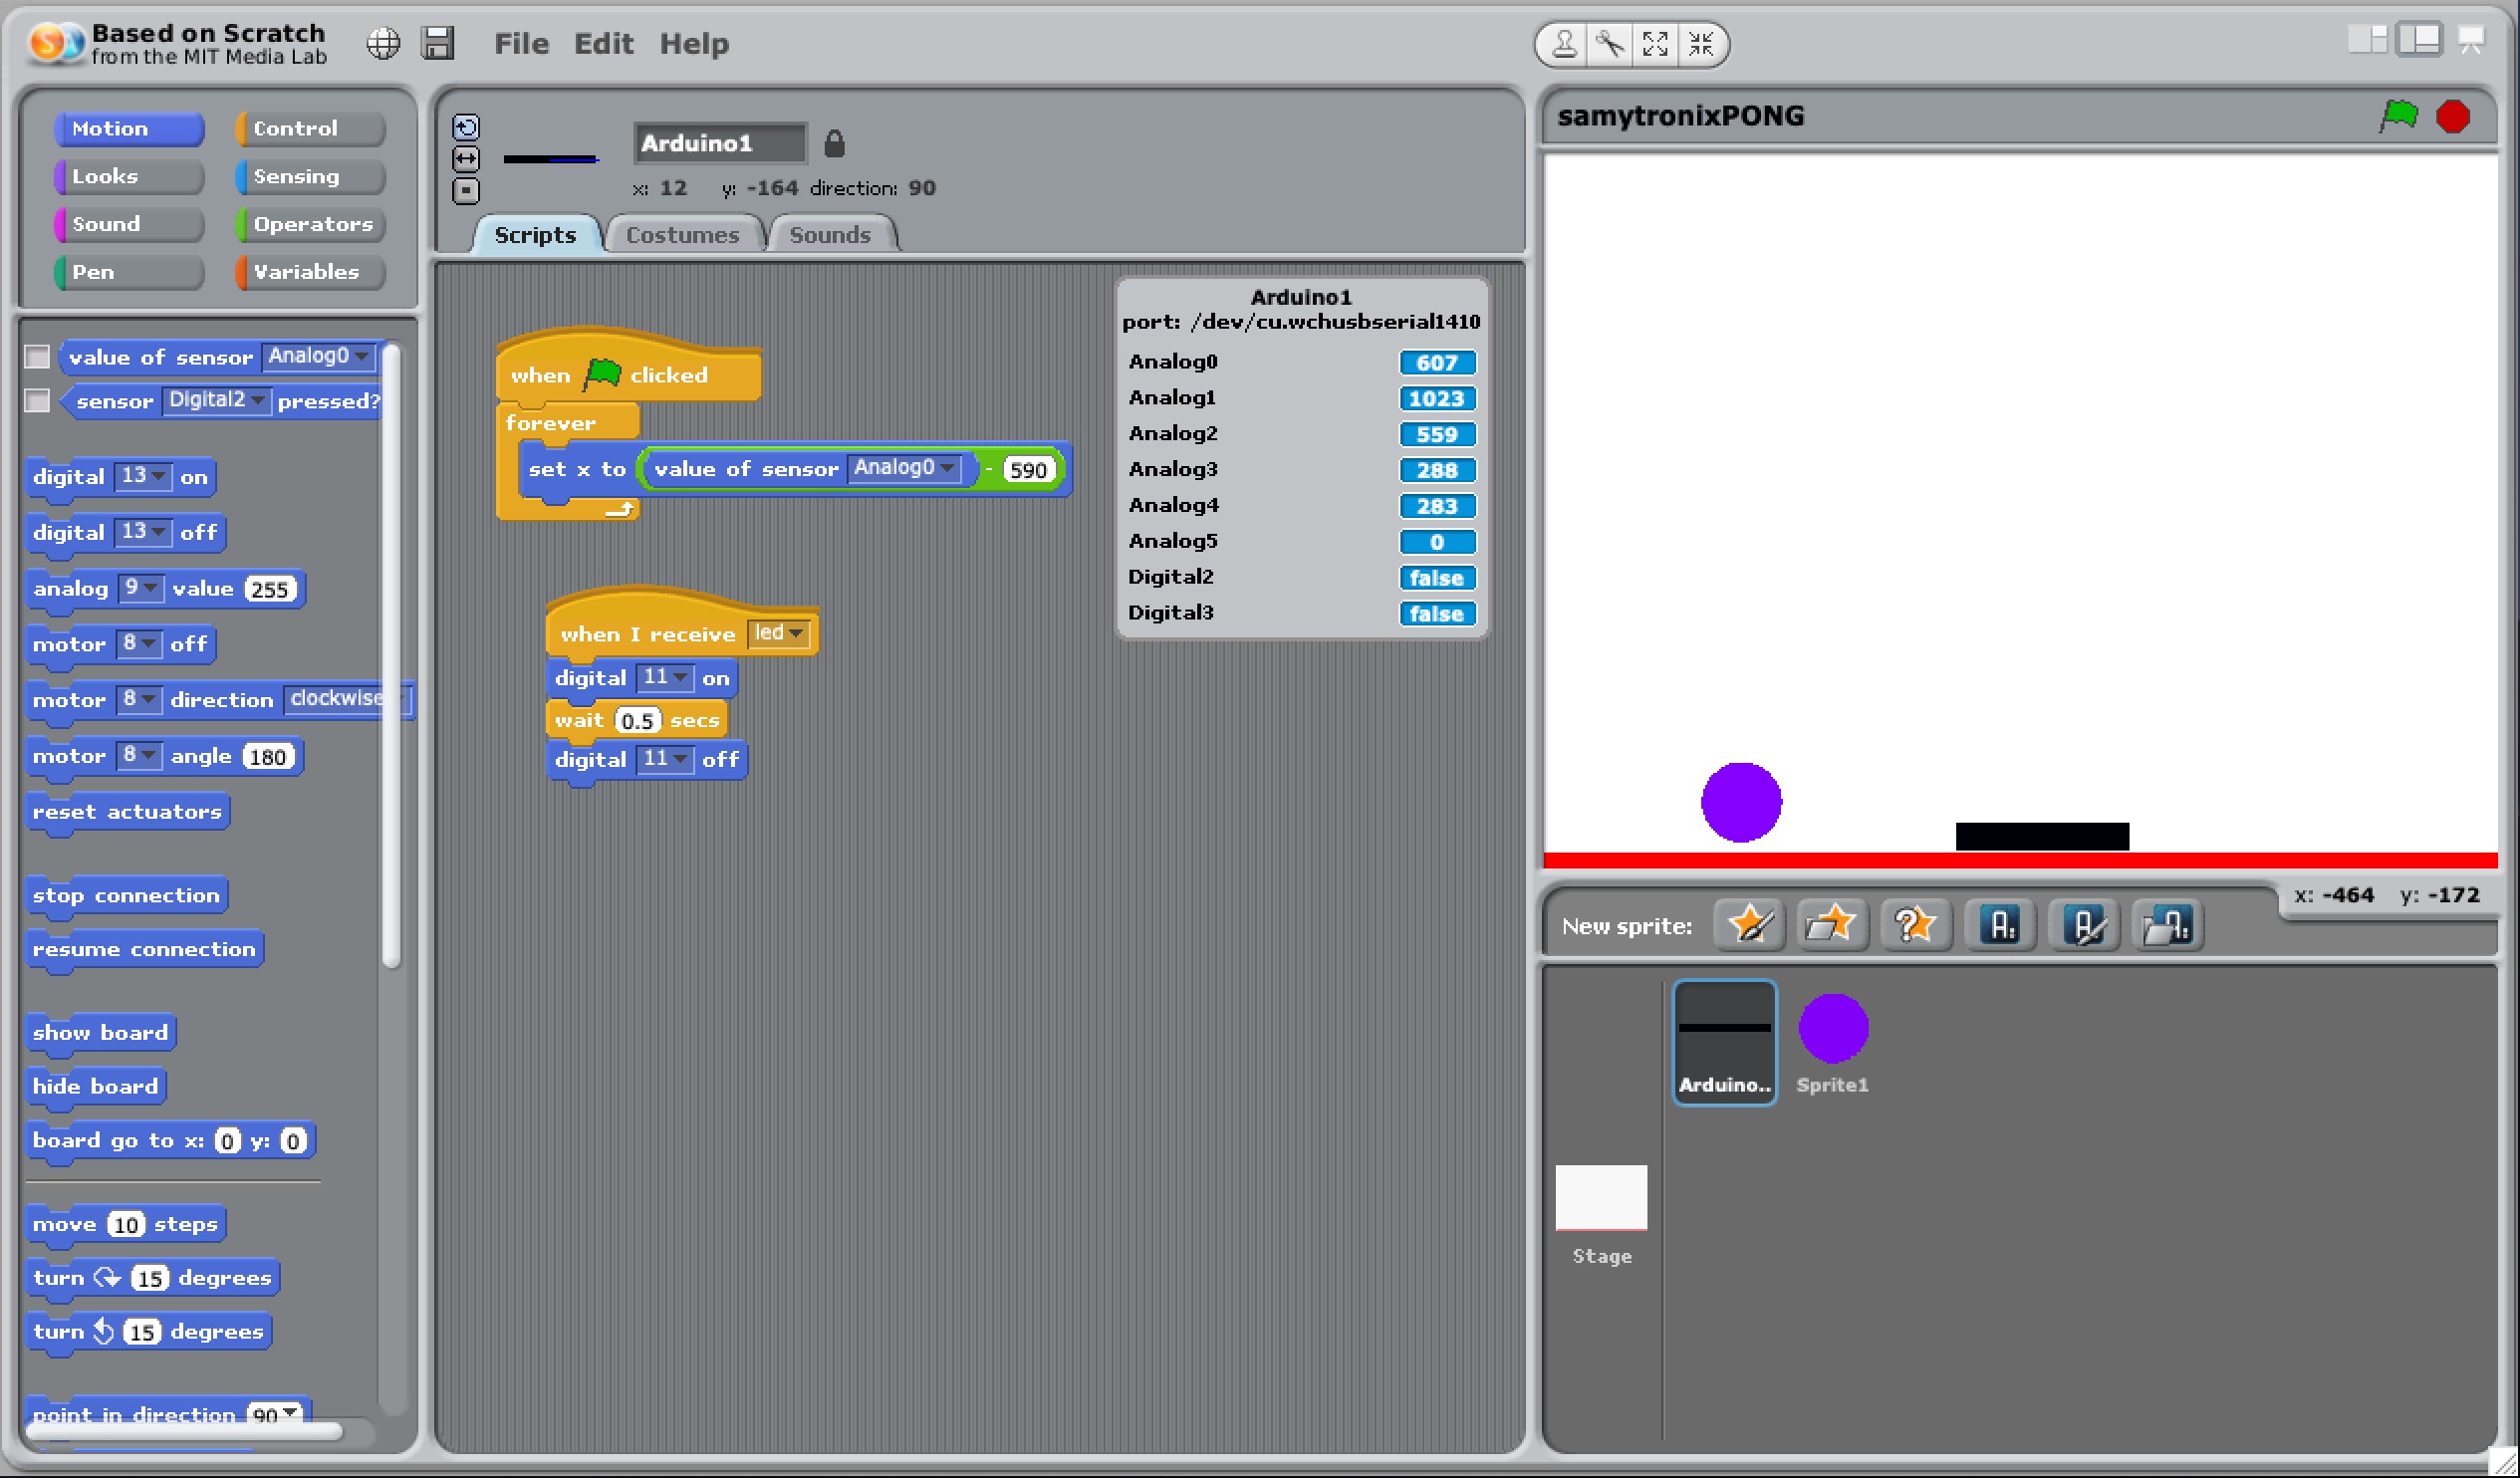Open the Analog0 dropdown in the set x block
Image resolution: width=2520 pixels, height=1478 pixels.
[946, 468]
